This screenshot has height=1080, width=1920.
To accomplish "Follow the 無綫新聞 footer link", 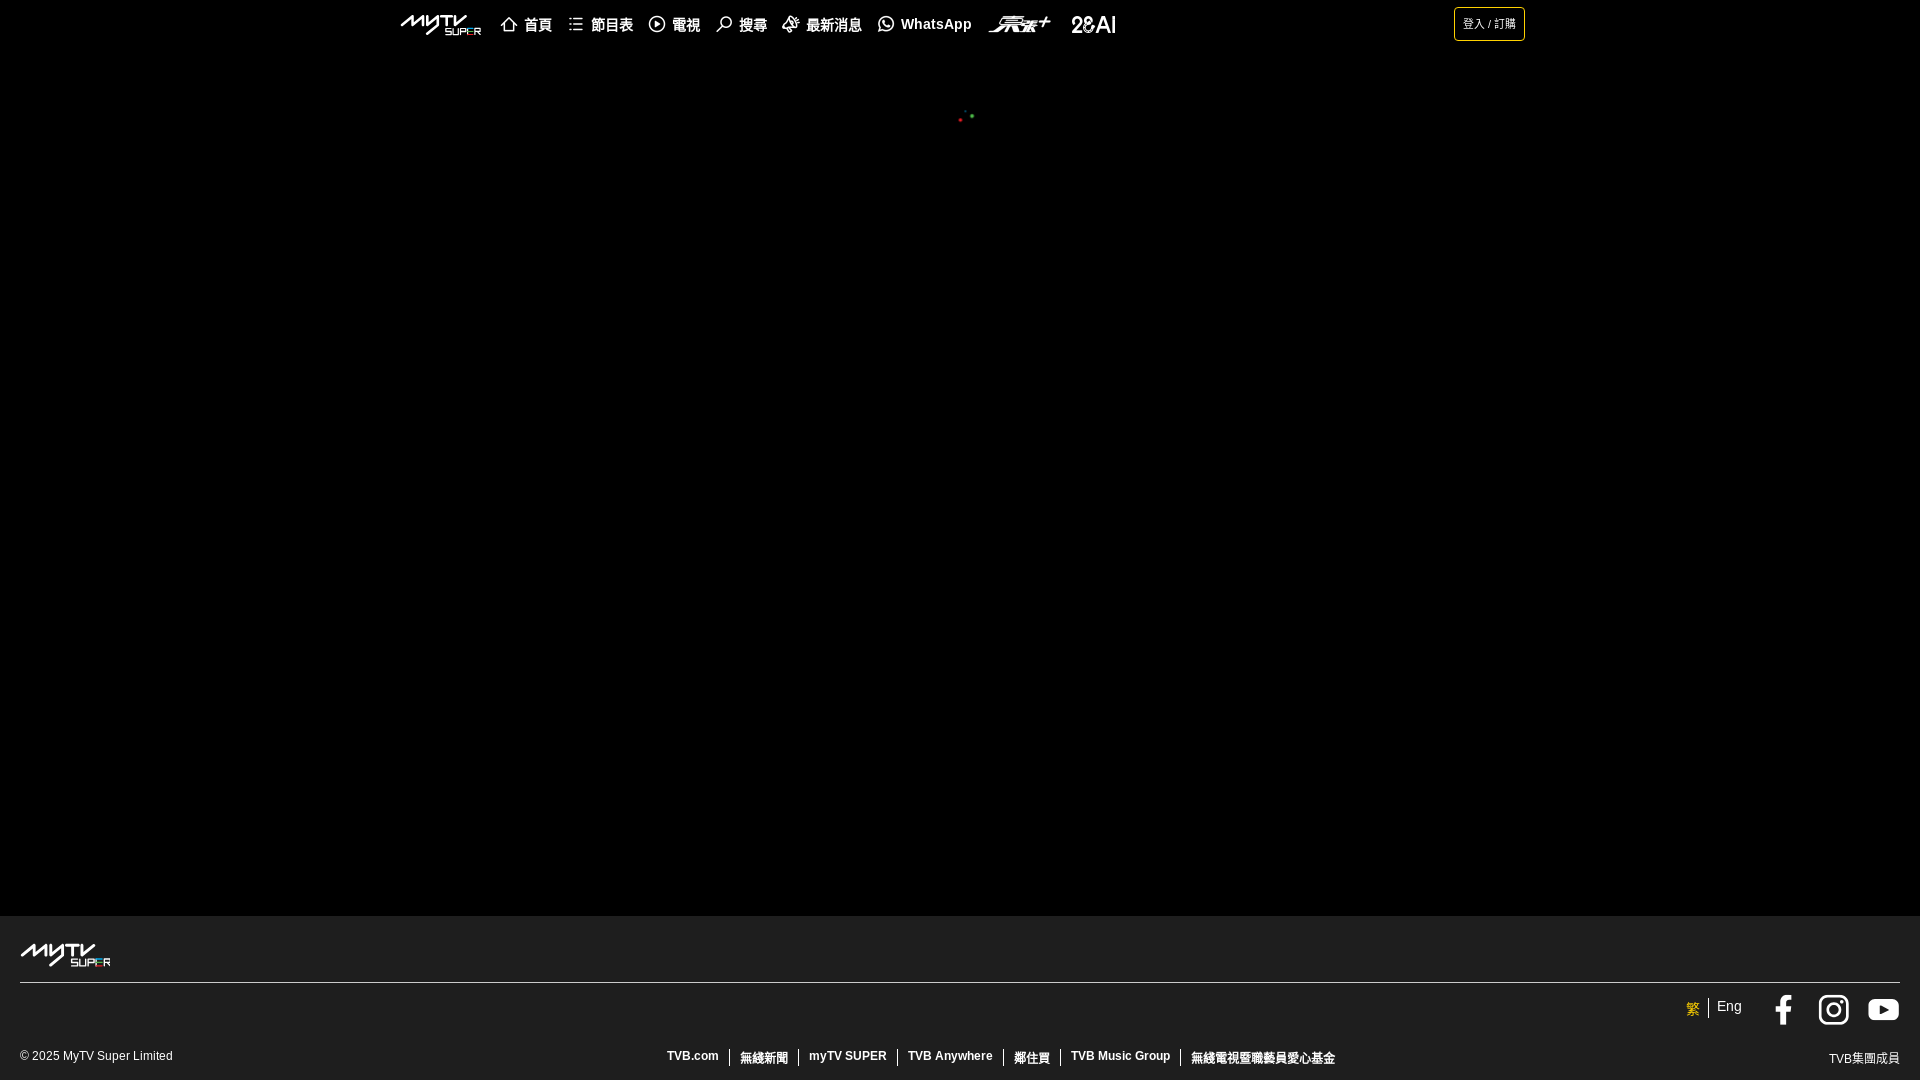I will (764, 1058).
